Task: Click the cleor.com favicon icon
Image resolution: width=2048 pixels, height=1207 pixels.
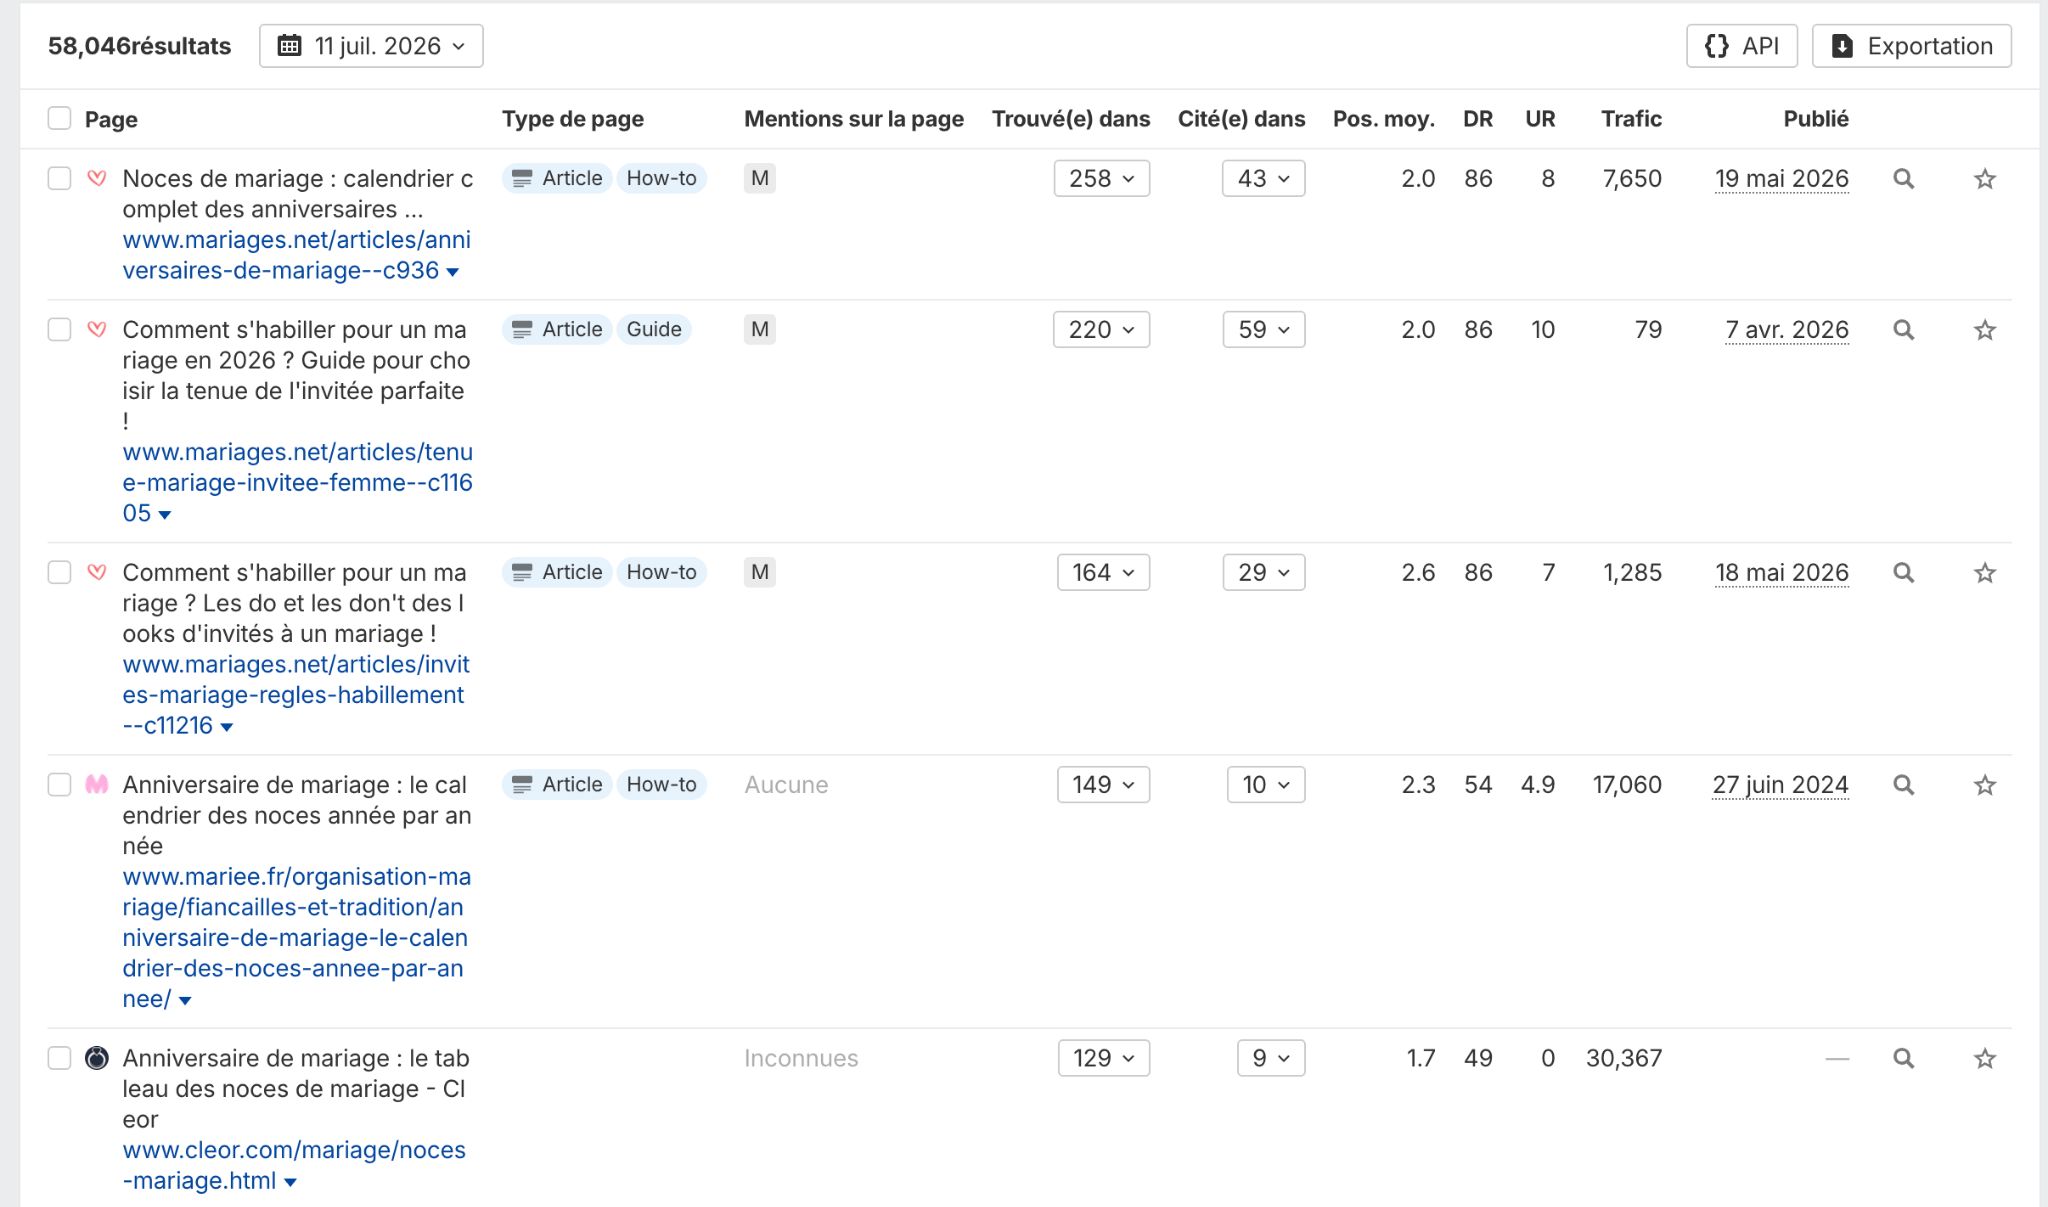Action: [x=97, y=1058]
